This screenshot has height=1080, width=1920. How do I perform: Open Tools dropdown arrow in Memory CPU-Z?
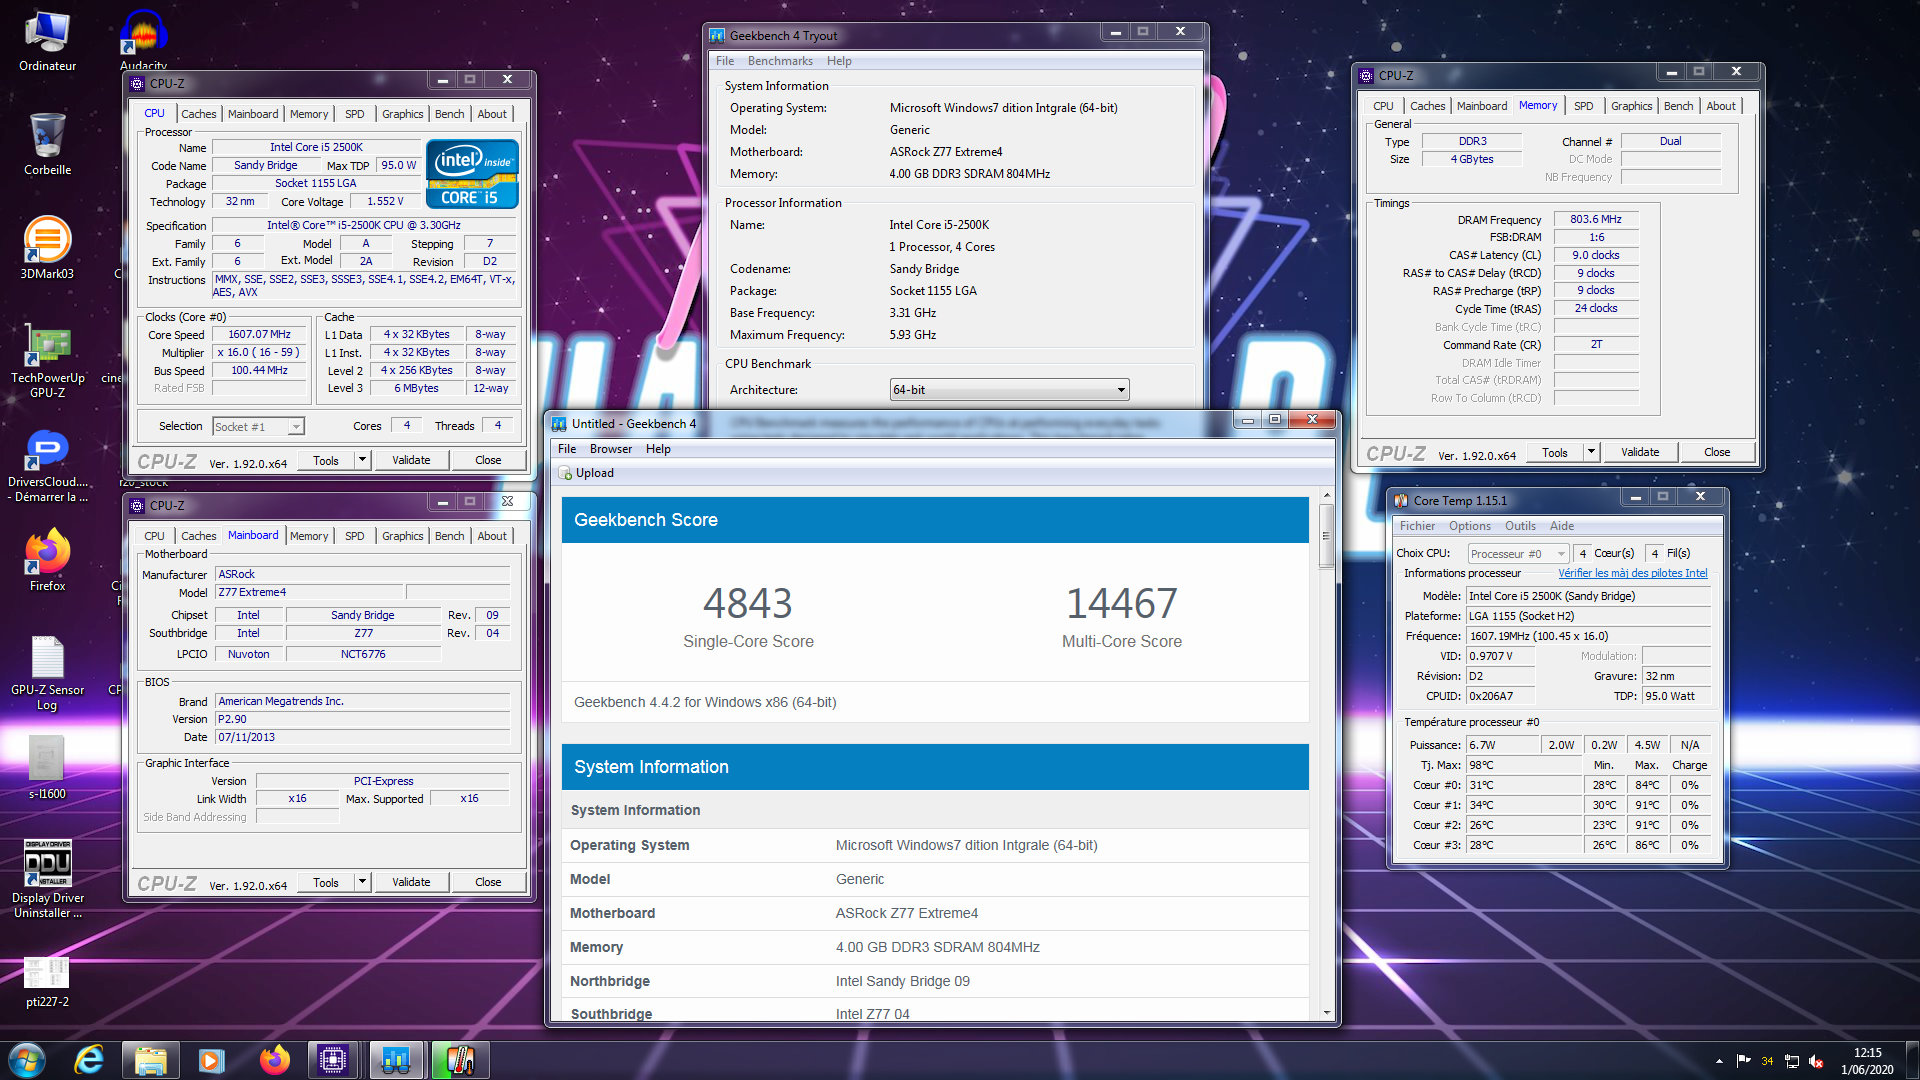pos(1591,452)
